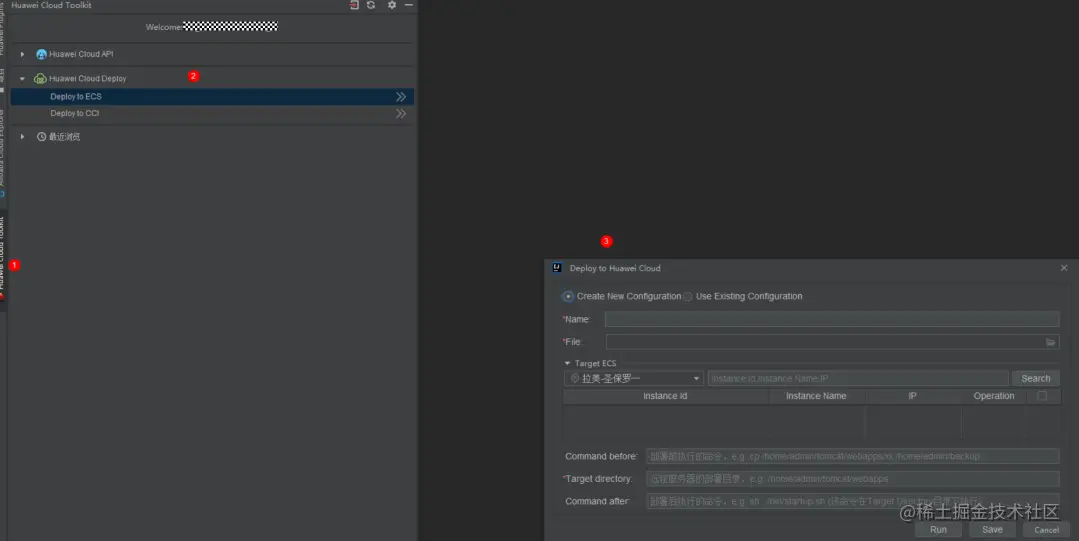Open the 拉美-圣保罗一 region dropdown

pyautogui.click(x=633, y=379)
